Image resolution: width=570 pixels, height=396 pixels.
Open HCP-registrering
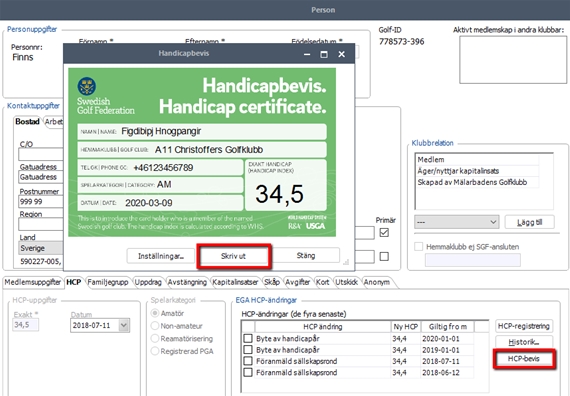(524, 326)
